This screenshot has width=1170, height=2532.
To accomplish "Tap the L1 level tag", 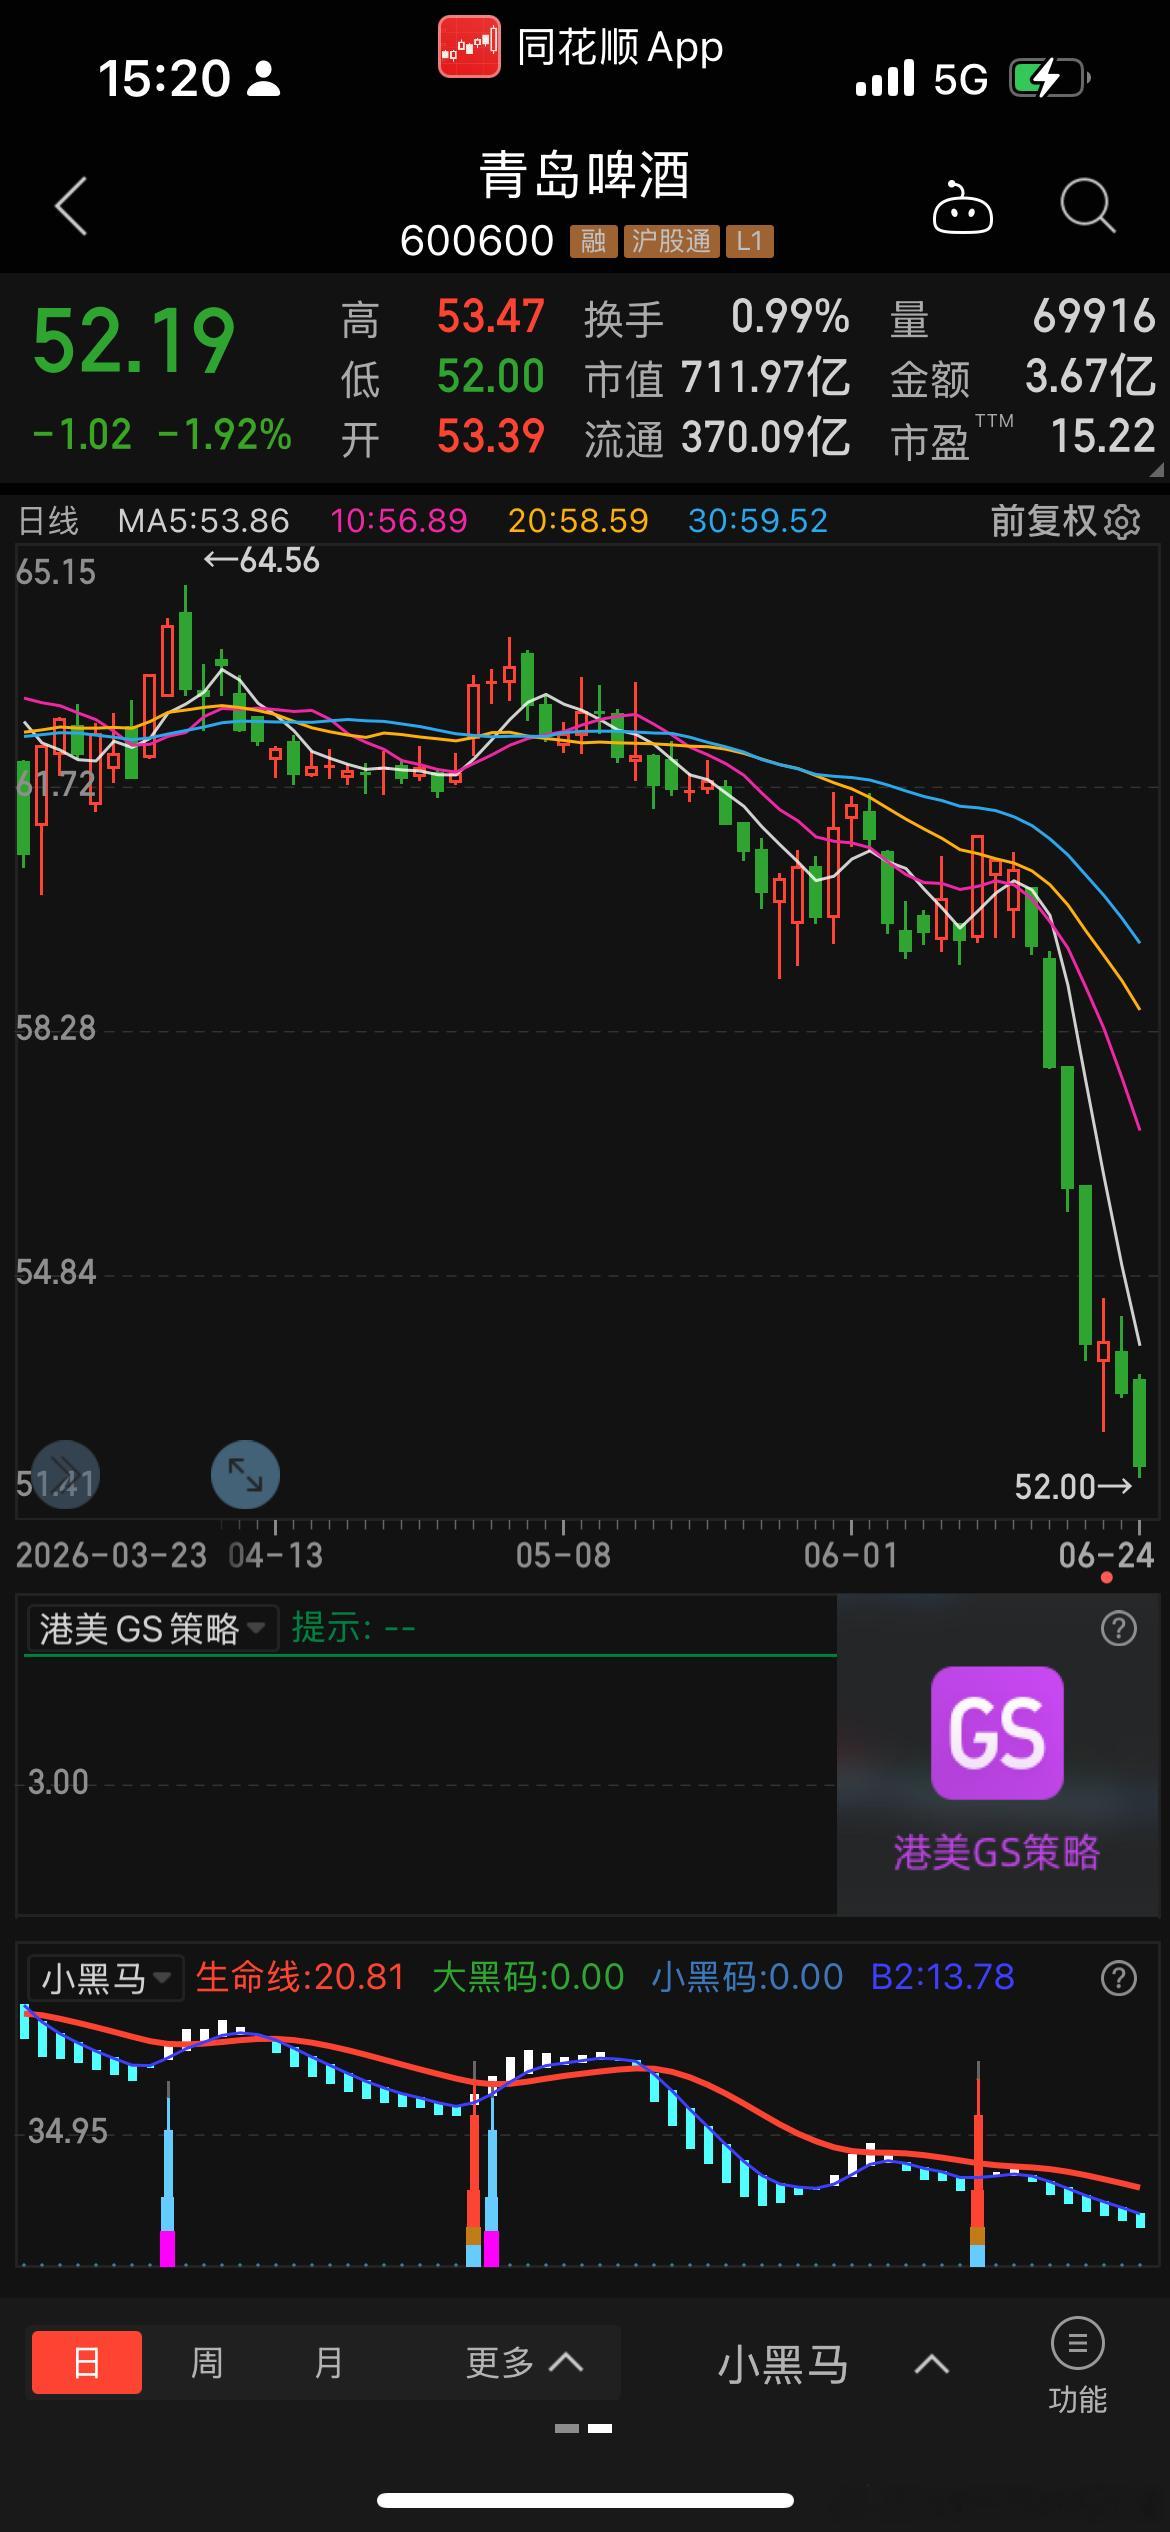I will click(750, 241).
